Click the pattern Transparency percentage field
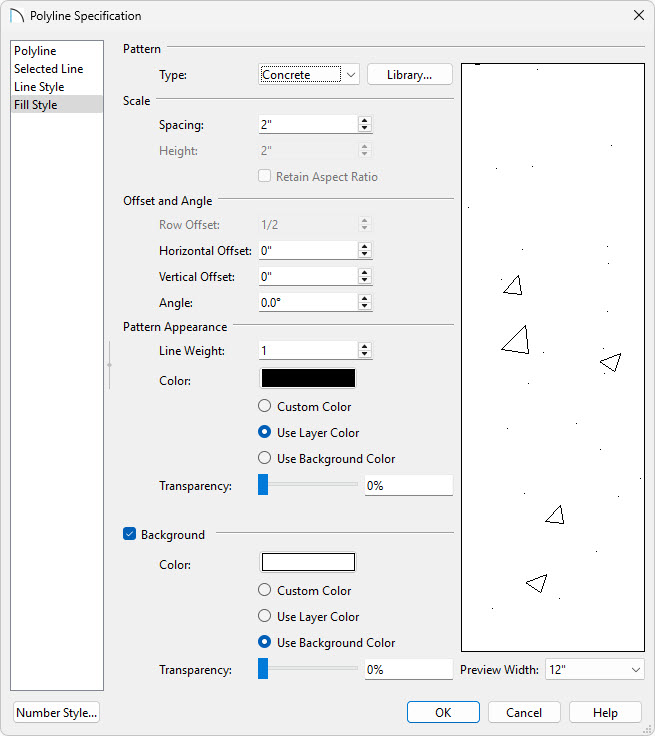The image size is (655, 736). (x=408, y=485)
